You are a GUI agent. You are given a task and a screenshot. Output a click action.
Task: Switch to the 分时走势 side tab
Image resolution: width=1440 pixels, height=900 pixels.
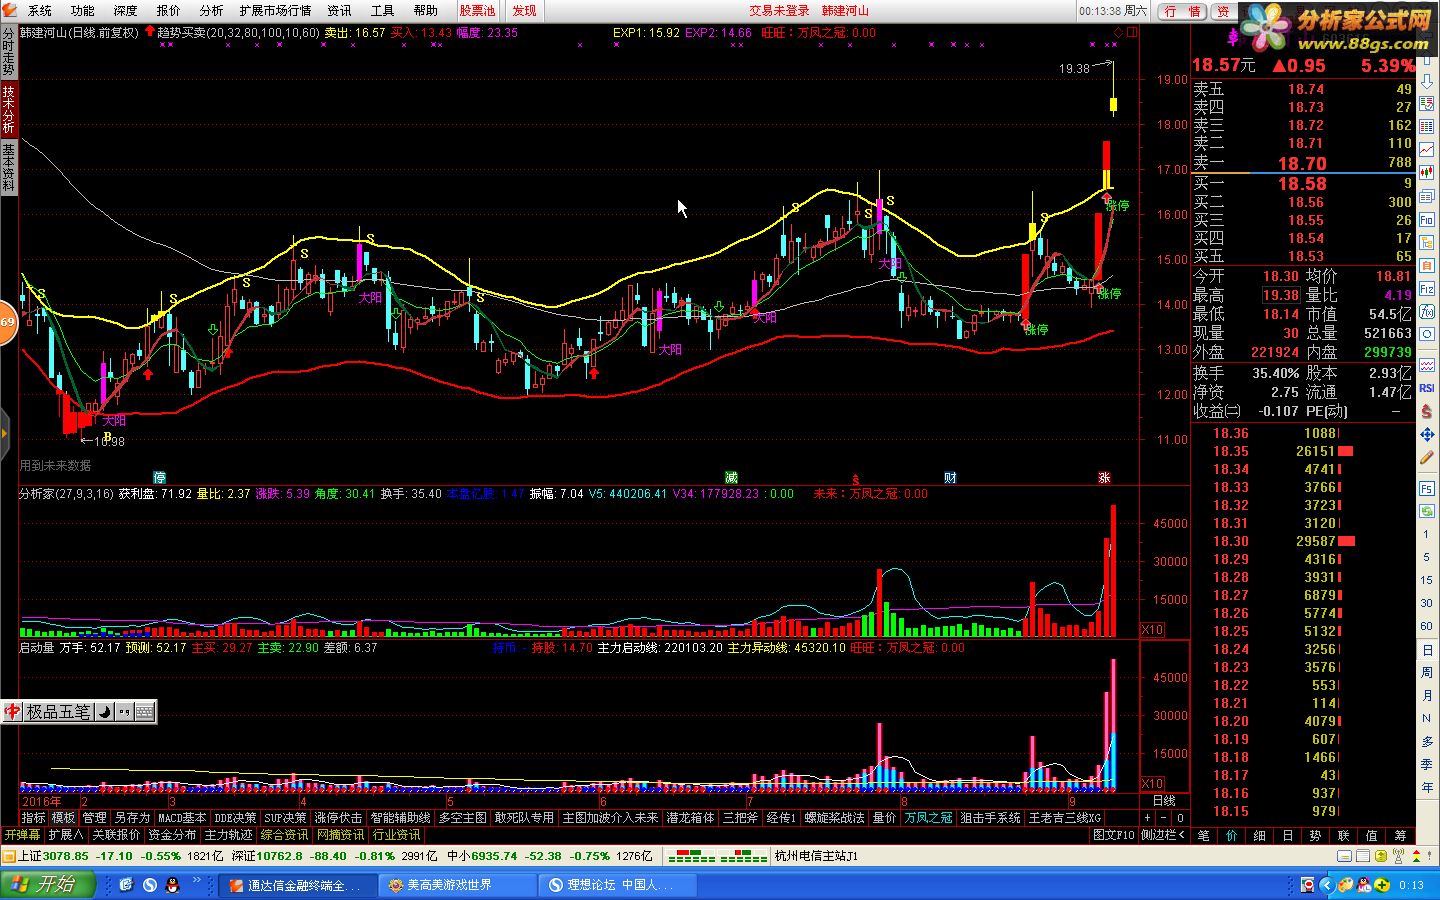(8, 52)
